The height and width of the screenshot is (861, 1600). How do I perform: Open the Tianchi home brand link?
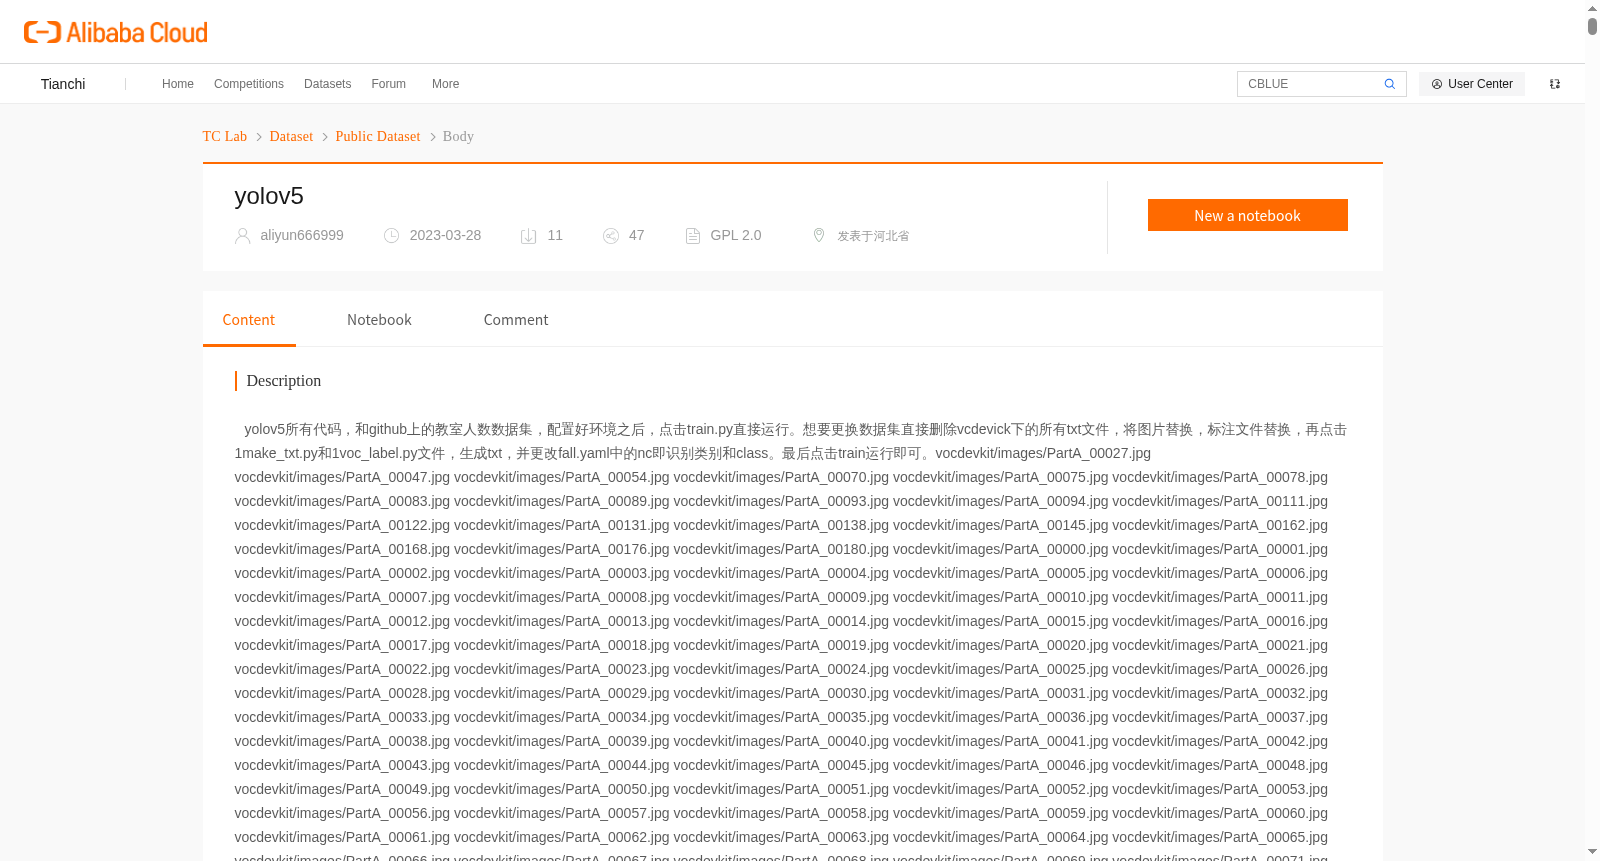click(63, 84)
